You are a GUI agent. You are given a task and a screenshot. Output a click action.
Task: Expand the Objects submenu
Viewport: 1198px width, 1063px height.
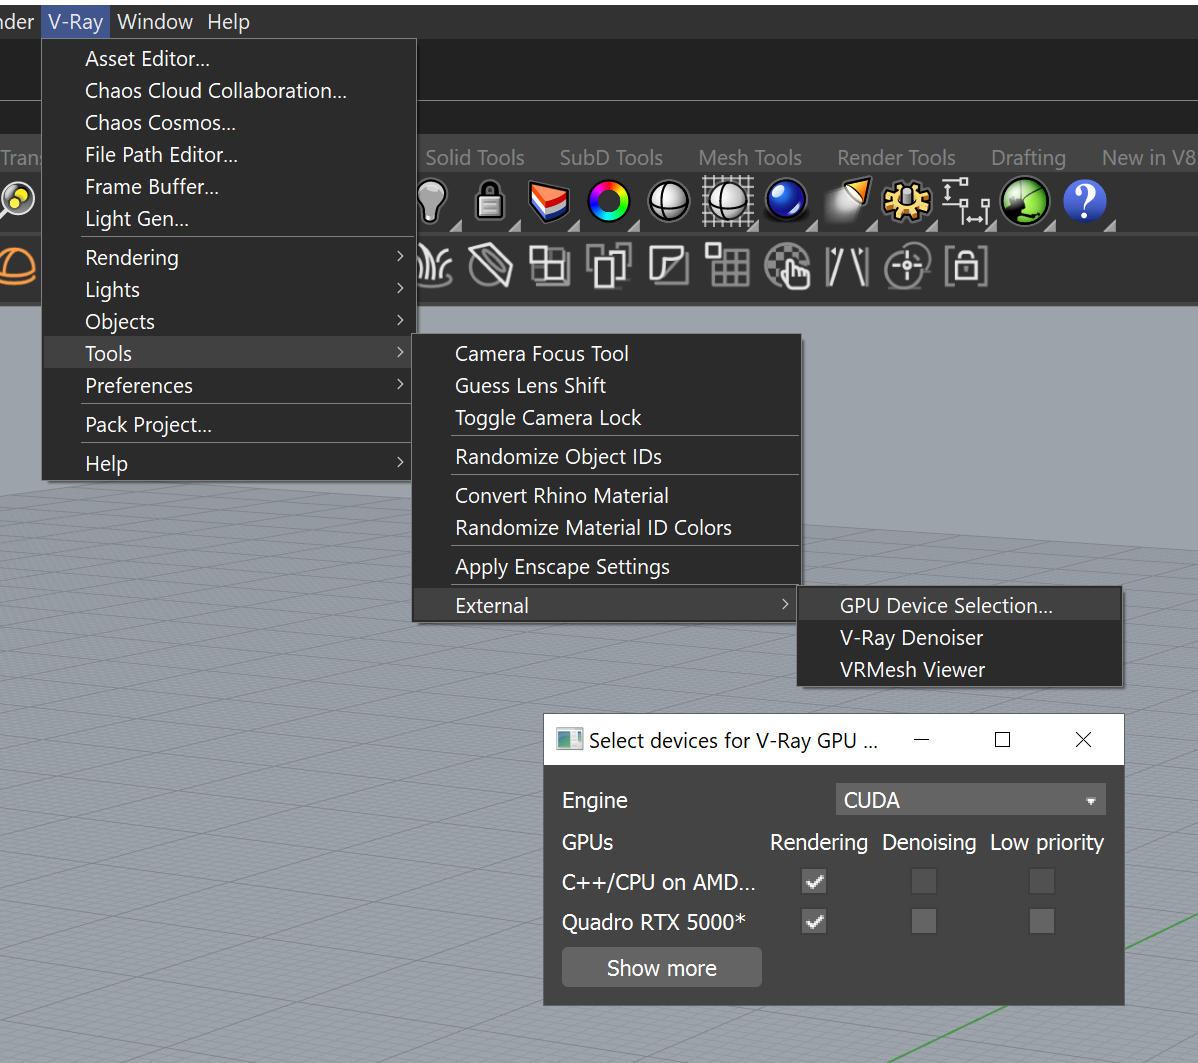[x=228, y=322]
